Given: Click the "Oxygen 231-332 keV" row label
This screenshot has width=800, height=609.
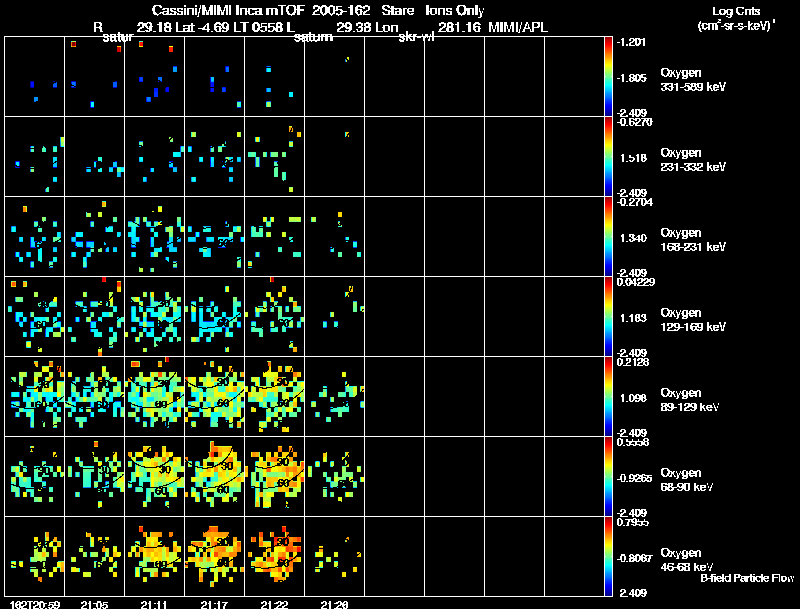Looking at the screenshot, I should point(693,160).
